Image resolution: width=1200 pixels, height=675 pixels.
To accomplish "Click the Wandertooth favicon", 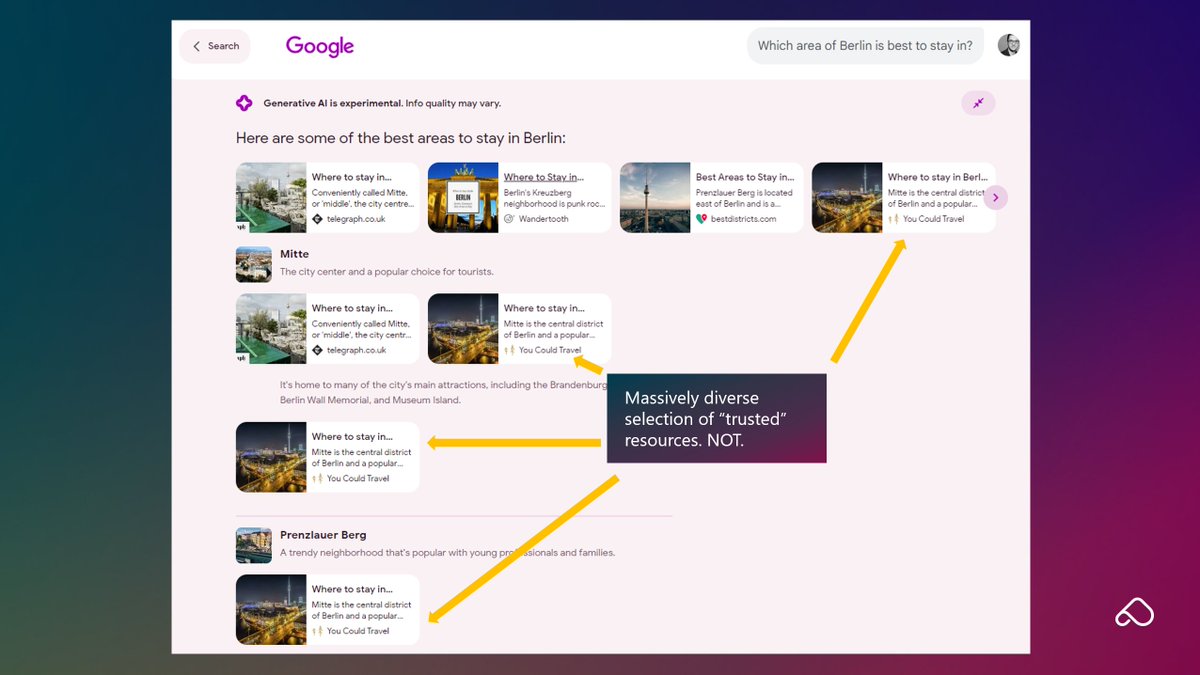I will (x=509, y=219).
